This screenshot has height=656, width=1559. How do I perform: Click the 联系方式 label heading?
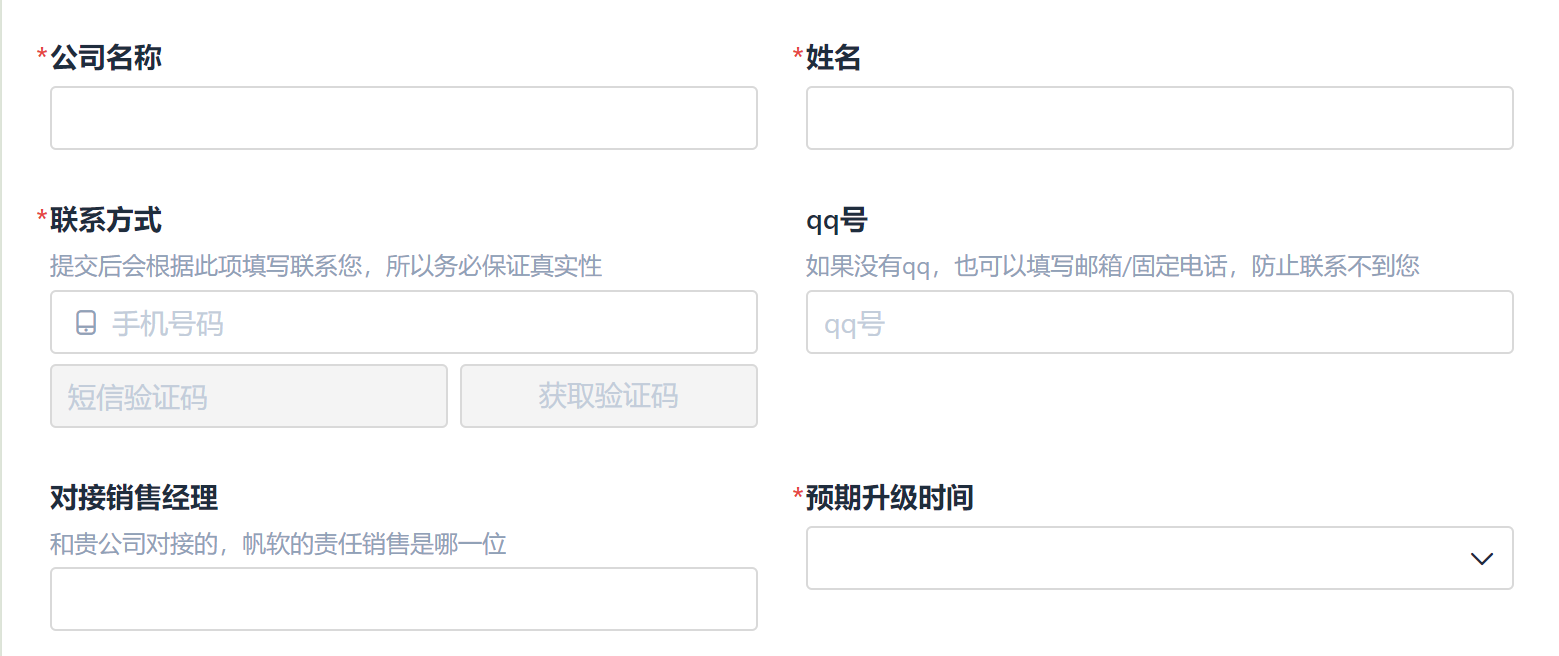pos(106,219)
